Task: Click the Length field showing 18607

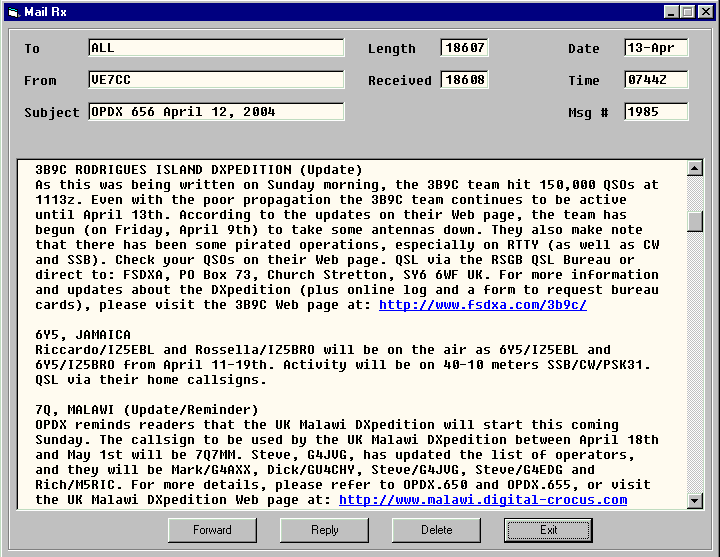Action: pos(464,48)
